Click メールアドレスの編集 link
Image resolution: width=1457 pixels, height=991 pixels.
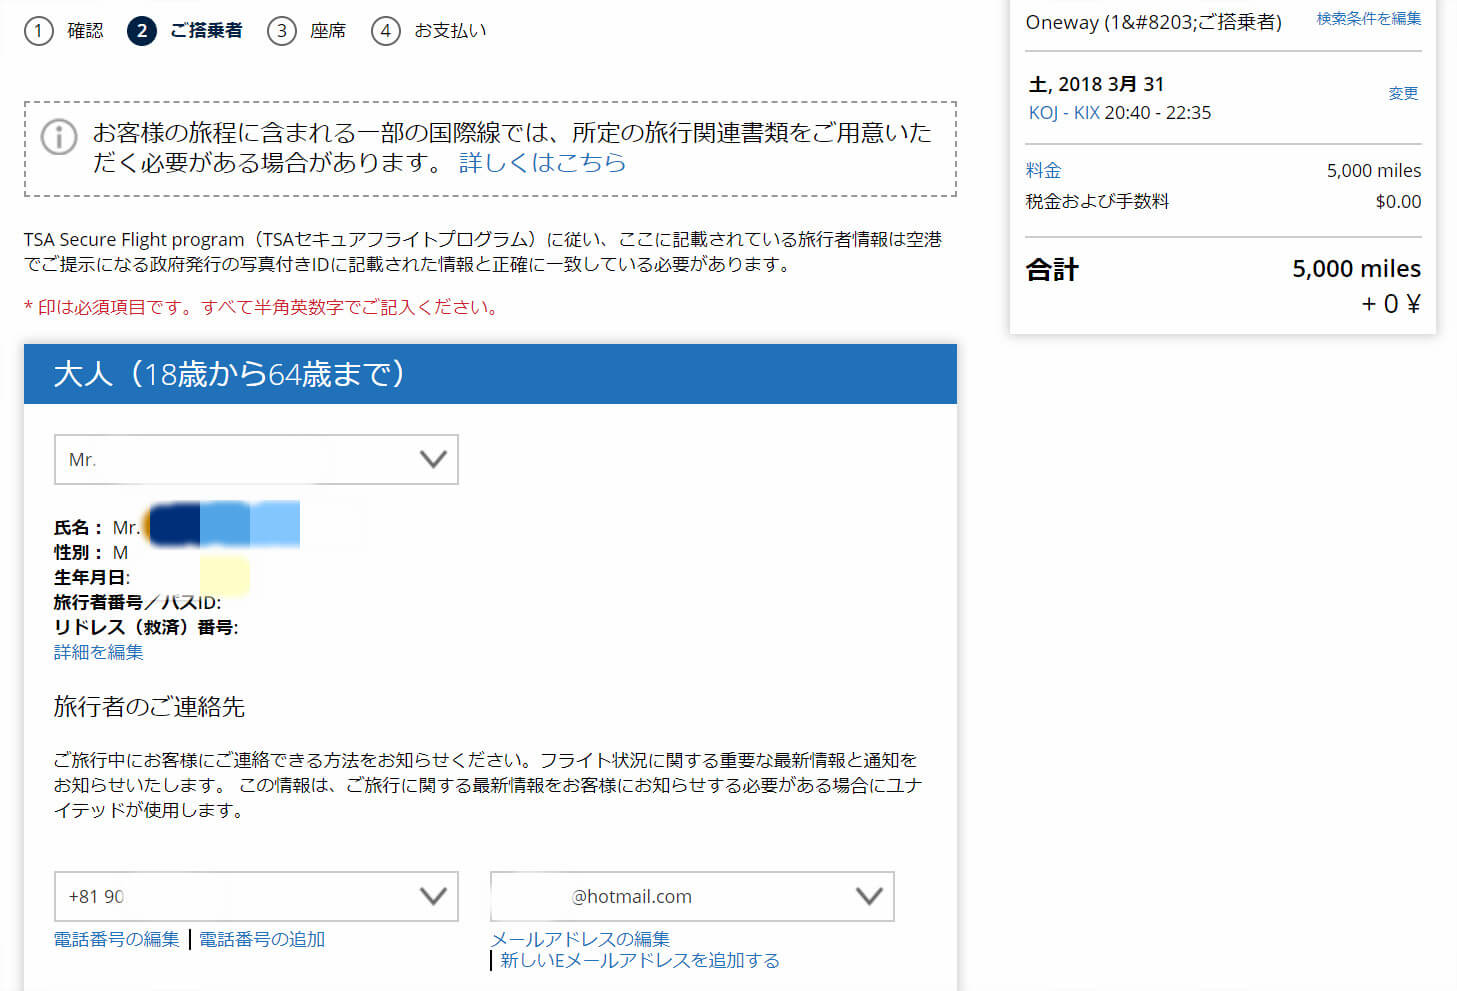(x=580, y=939)
